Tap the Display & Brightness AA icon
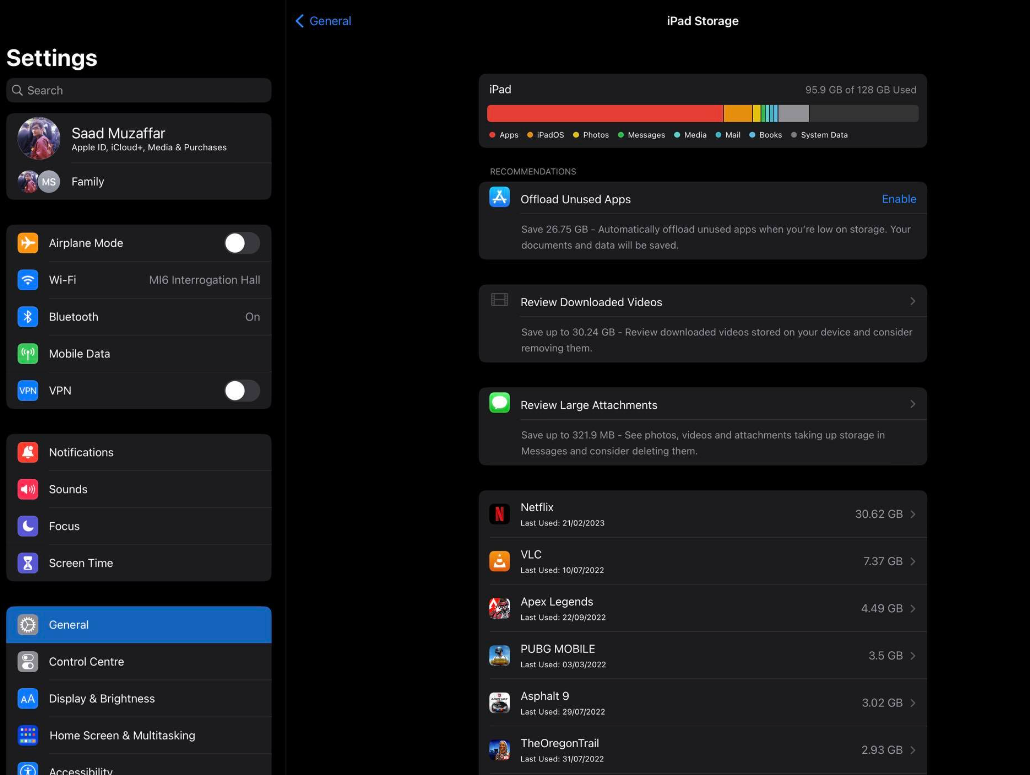 [28, 698]
